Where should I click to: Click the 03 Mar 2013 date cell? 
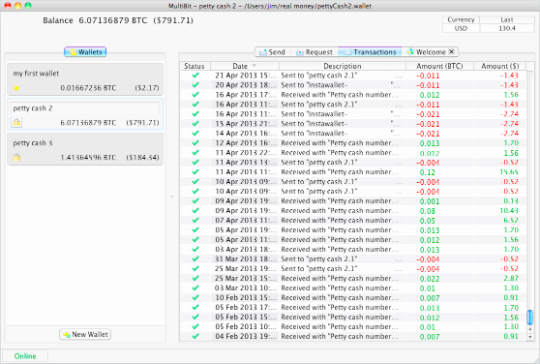click(x=246, y=288)
